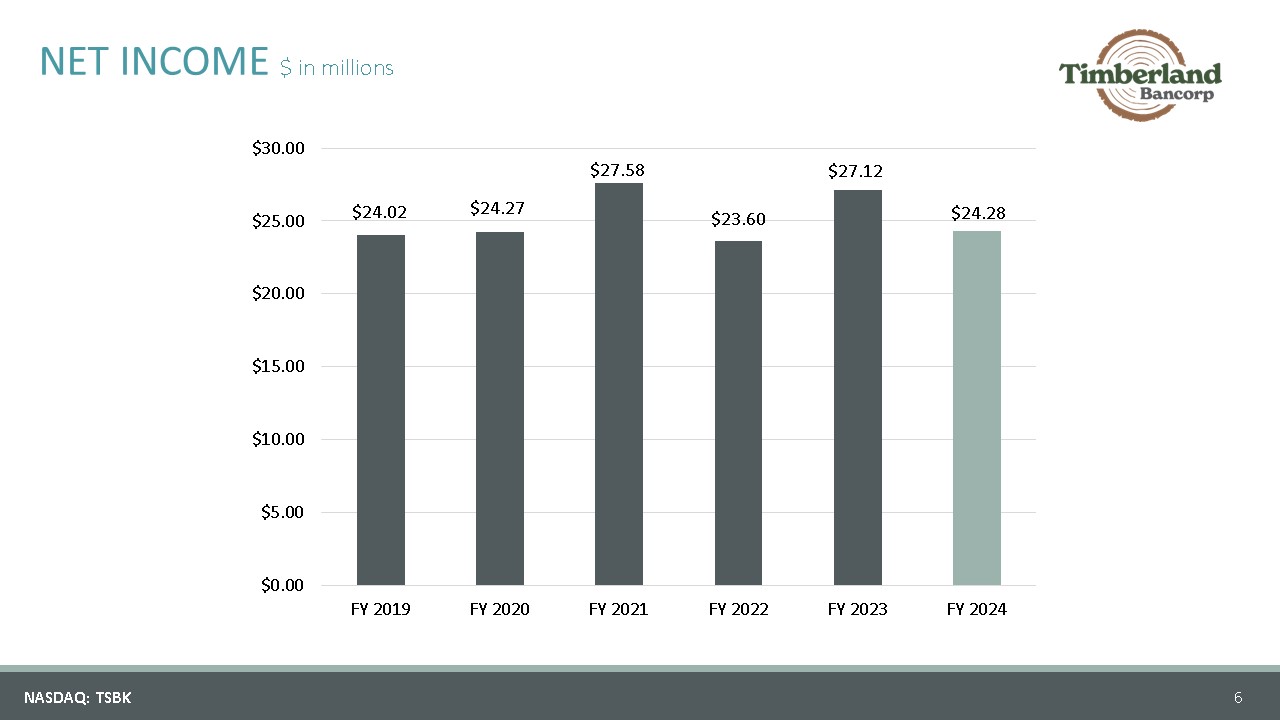Viewport: 1280px width, 720px height.
Task: Click the NASDAQ: TSBK footer text
Action: click(x=78, y=698)
